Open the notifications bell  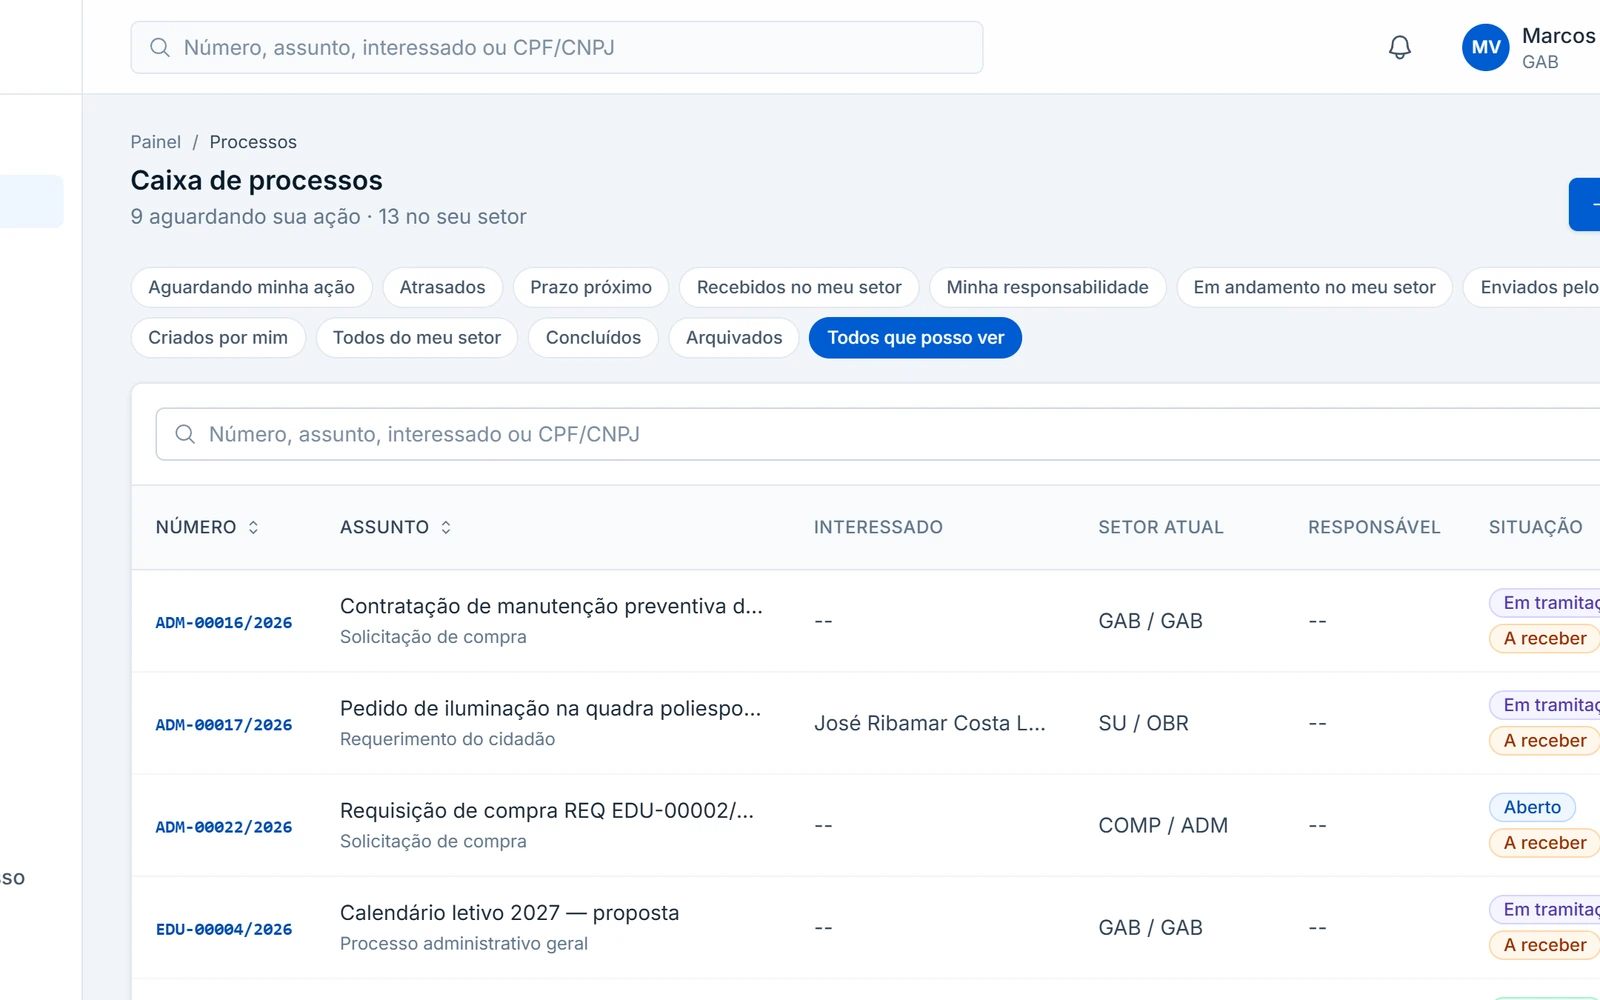pos(1400,47)
